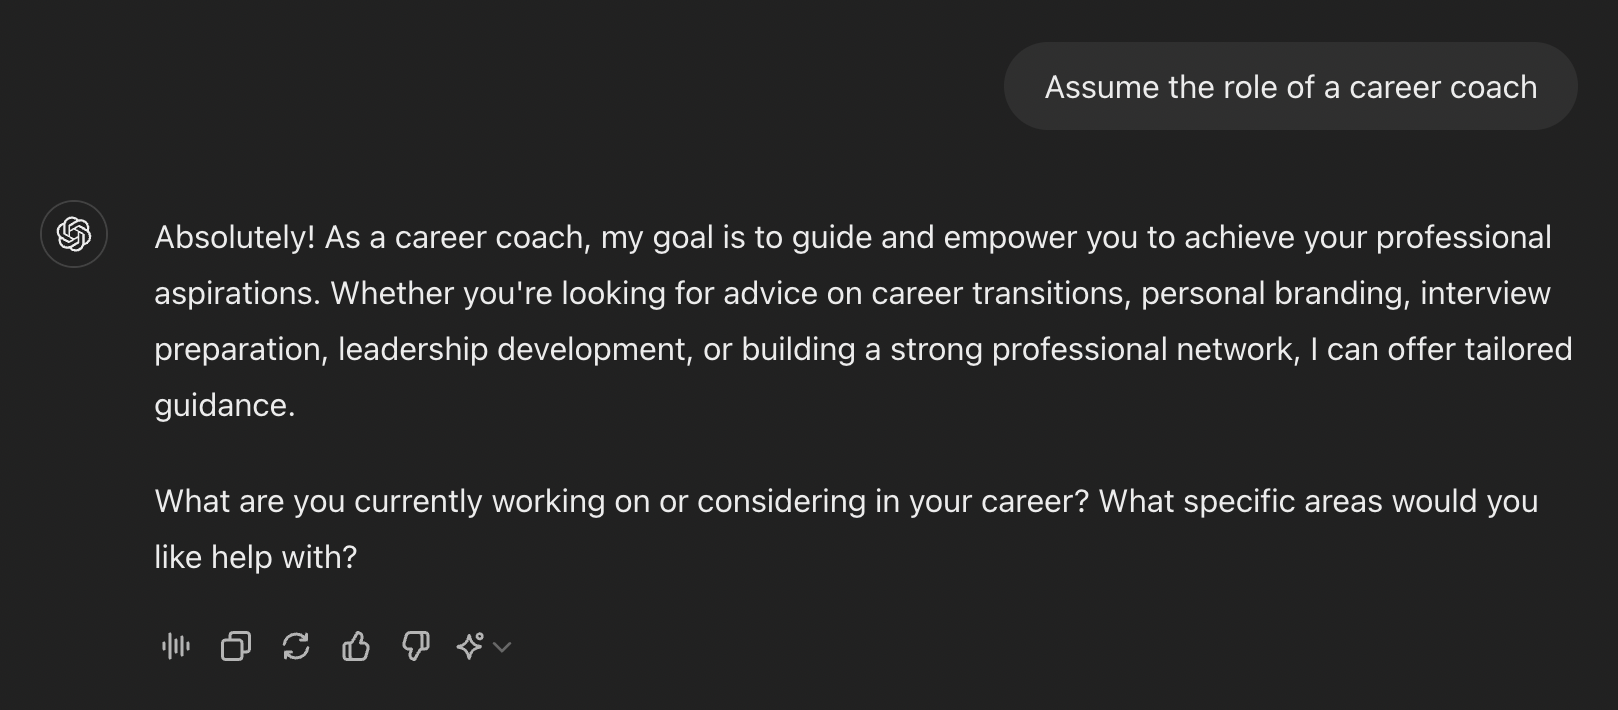Image resolution: width=1618 pixels, height=710 pixels.
Task: Toggle read aloud playback of the message
Action: click(x=175, y=646)
